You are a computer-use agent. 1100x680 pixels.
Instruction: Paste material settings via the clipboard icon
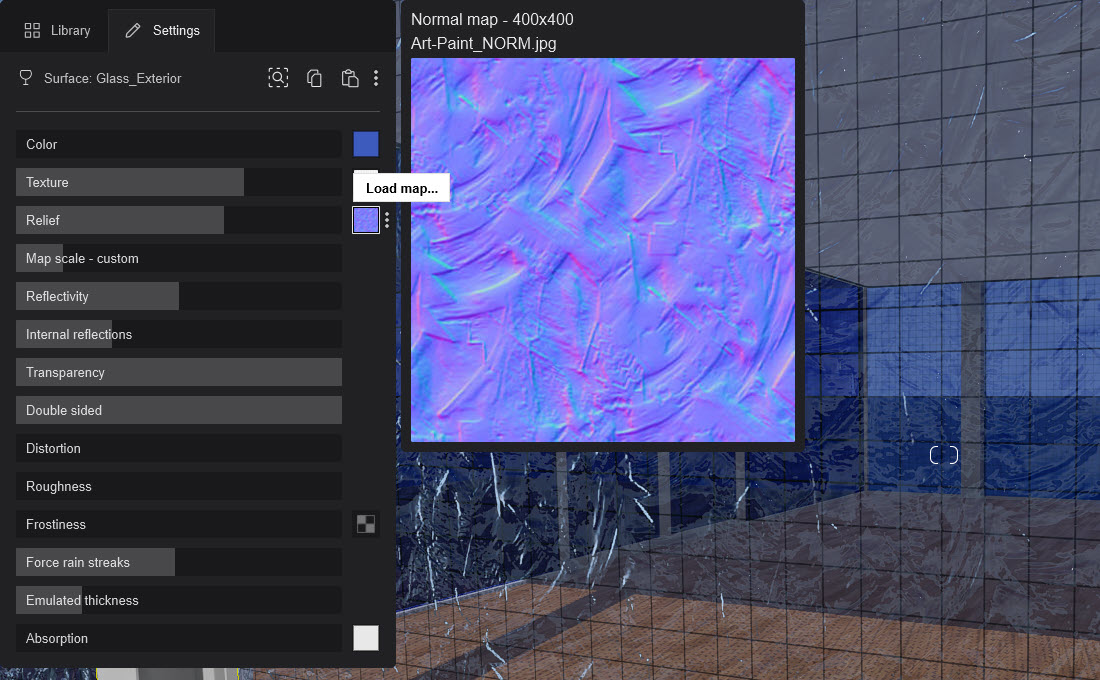point(349,78)
